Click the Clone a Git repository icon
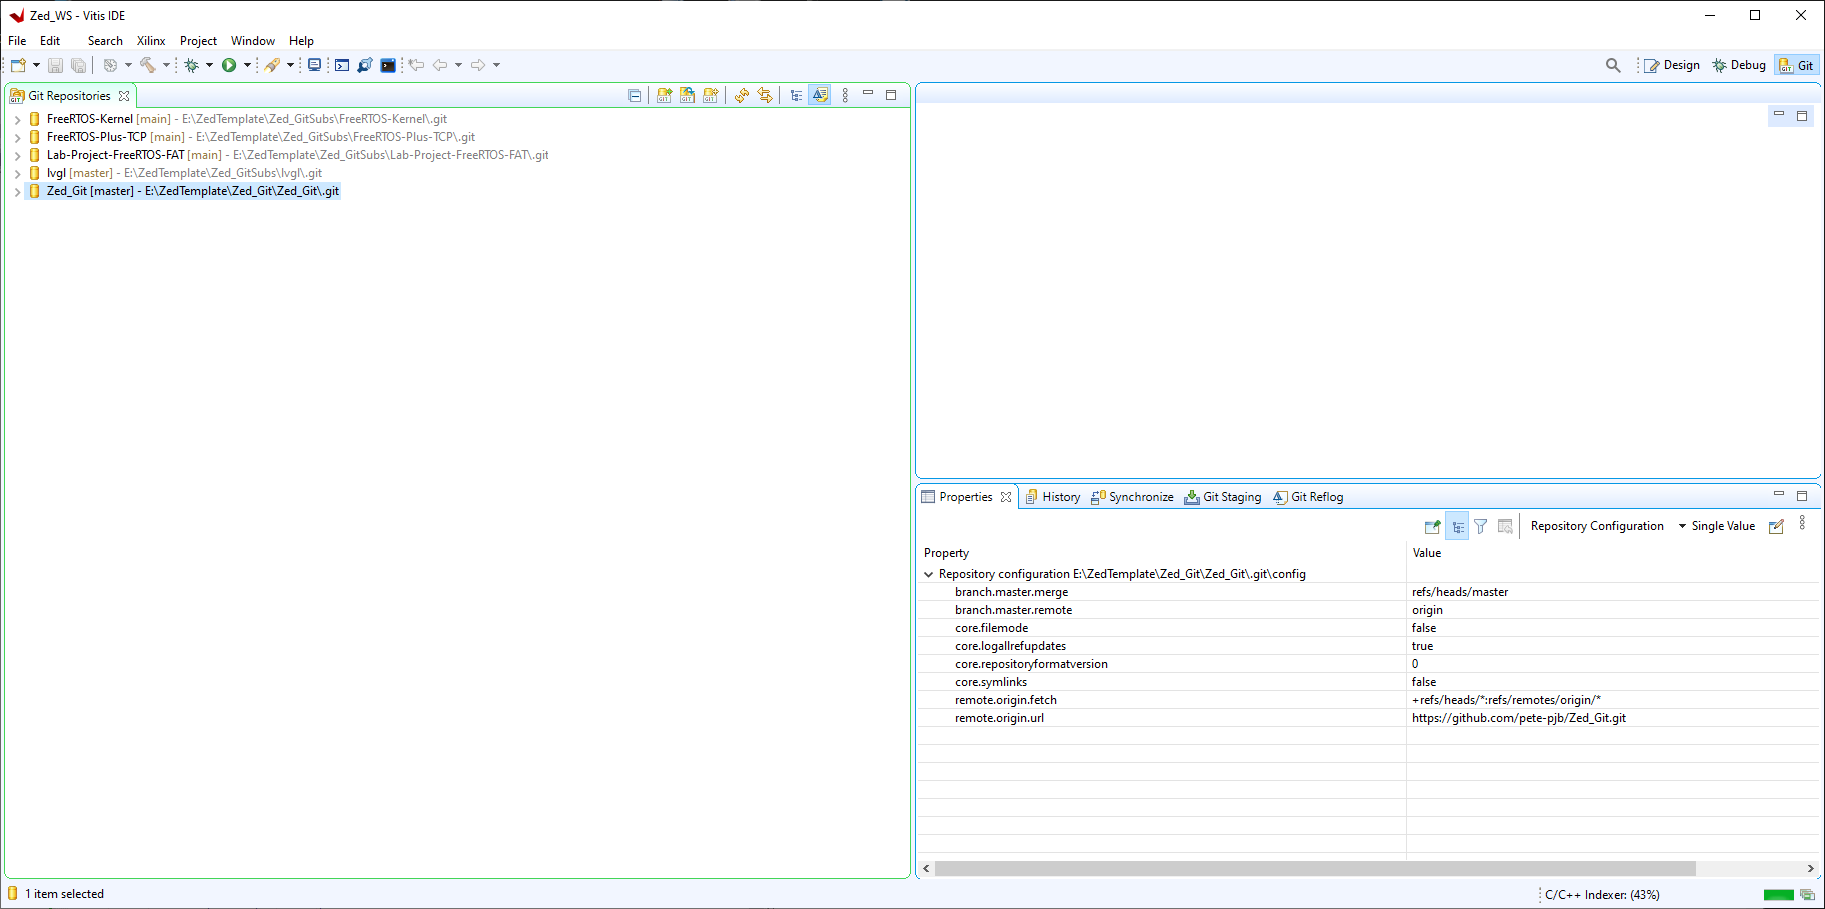This screenshot has width=1825, height=909. click(687, 95)
